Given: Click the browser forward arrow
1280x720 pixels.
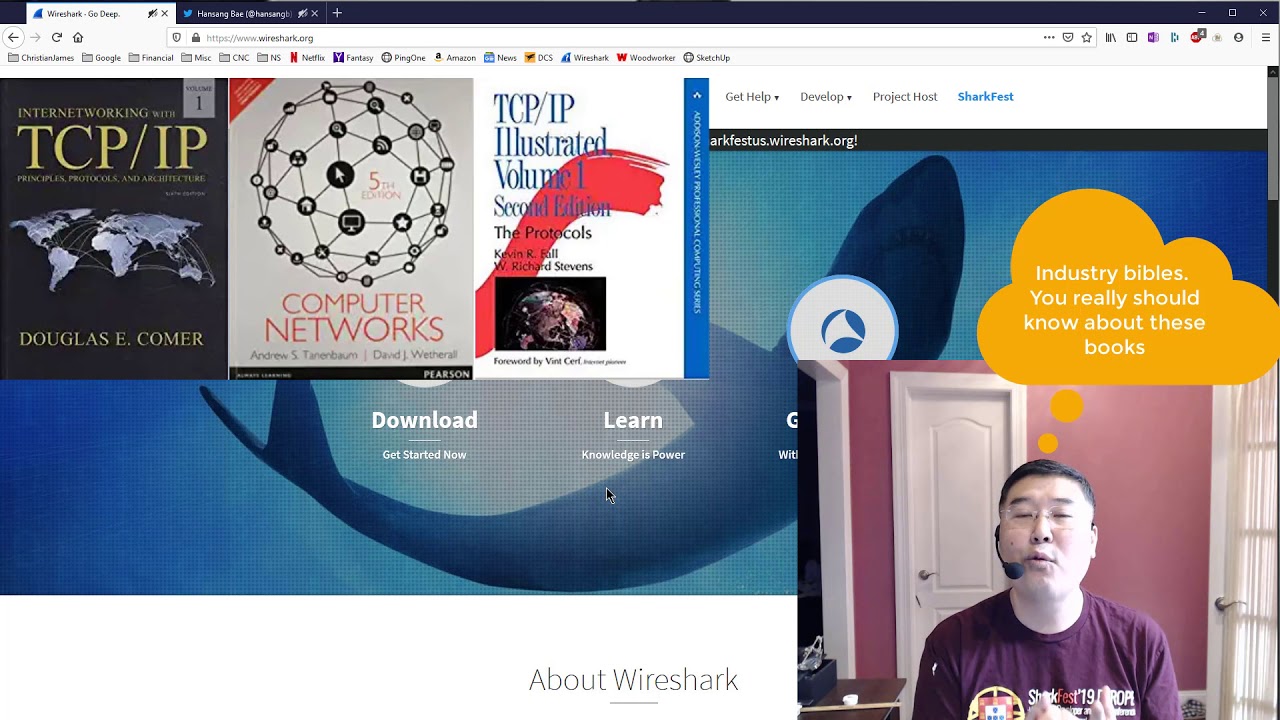Looking at the screenshot, I should 35,37.
